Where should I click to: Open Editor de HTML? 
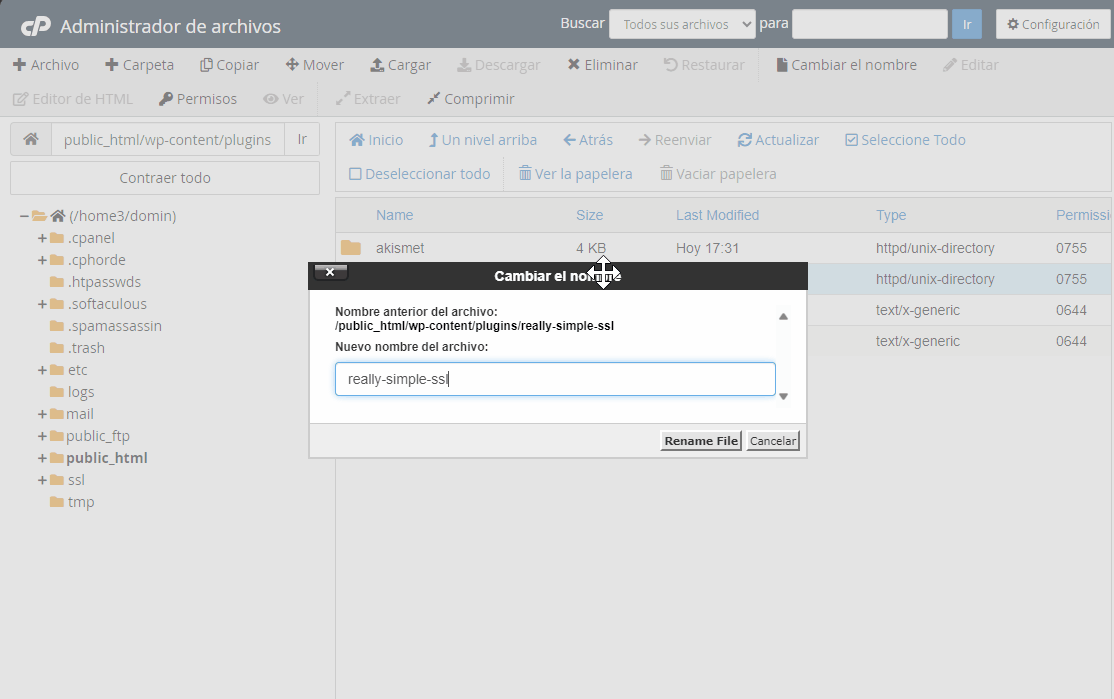click(x=73, y=99)
